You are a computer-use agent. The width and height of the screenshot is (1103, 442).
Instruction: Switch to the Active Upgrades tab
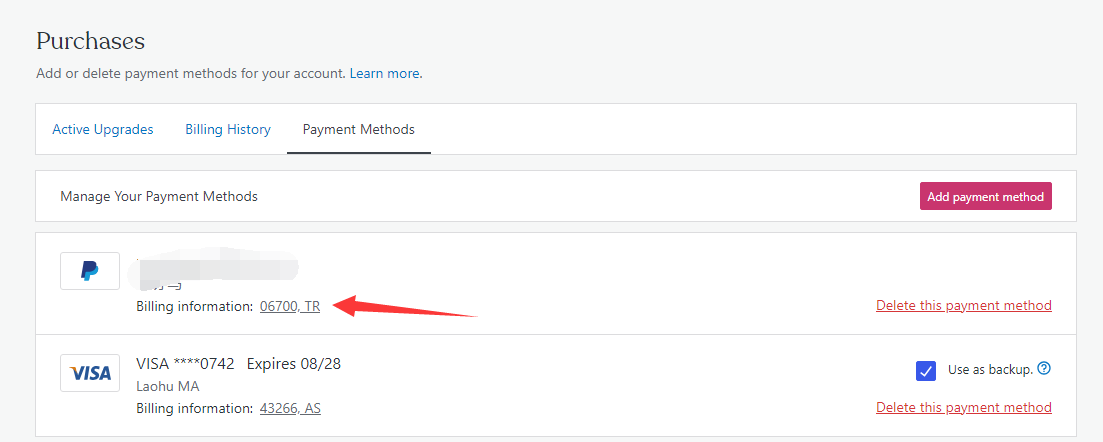click(103, 129)
